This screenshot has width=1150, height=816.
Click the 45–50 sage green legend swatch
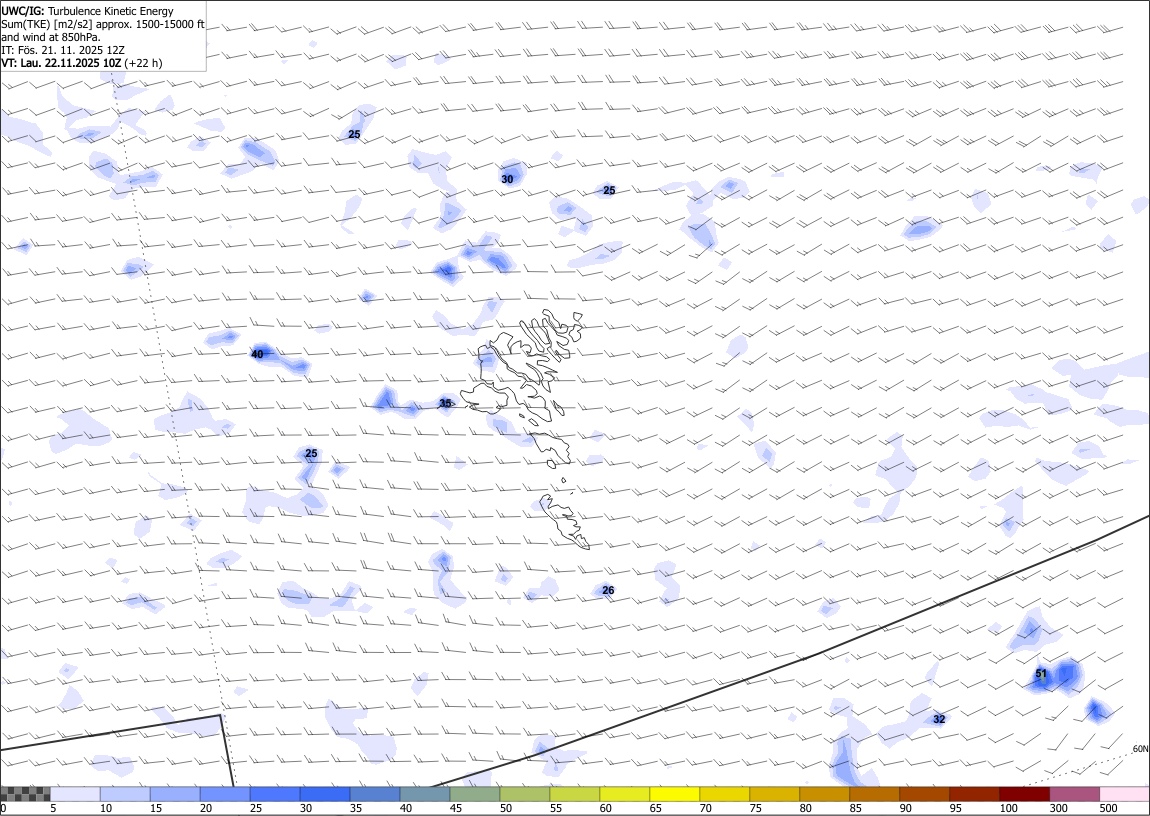pos(475,794)
